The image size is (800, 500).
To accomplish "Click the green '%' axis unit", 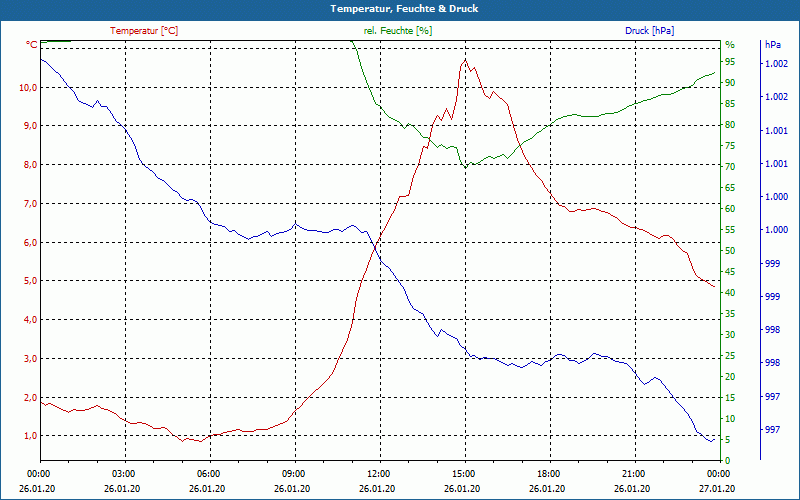I will [730, 45].
